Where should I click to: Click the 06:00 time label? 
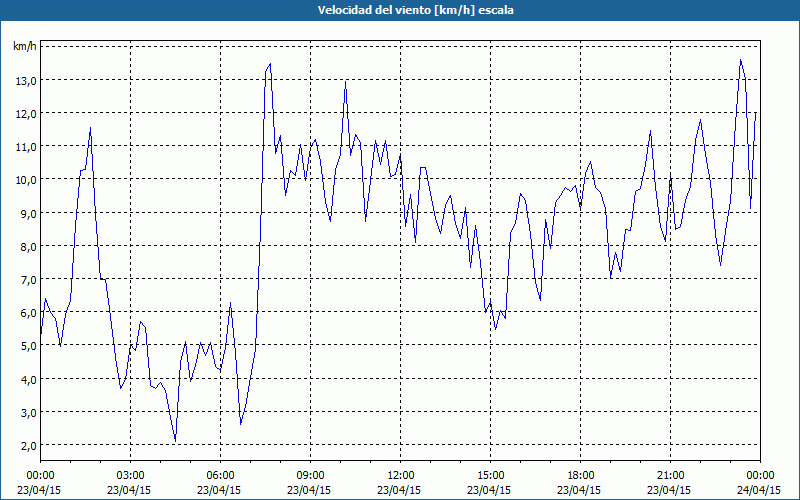tap(220, 476)
